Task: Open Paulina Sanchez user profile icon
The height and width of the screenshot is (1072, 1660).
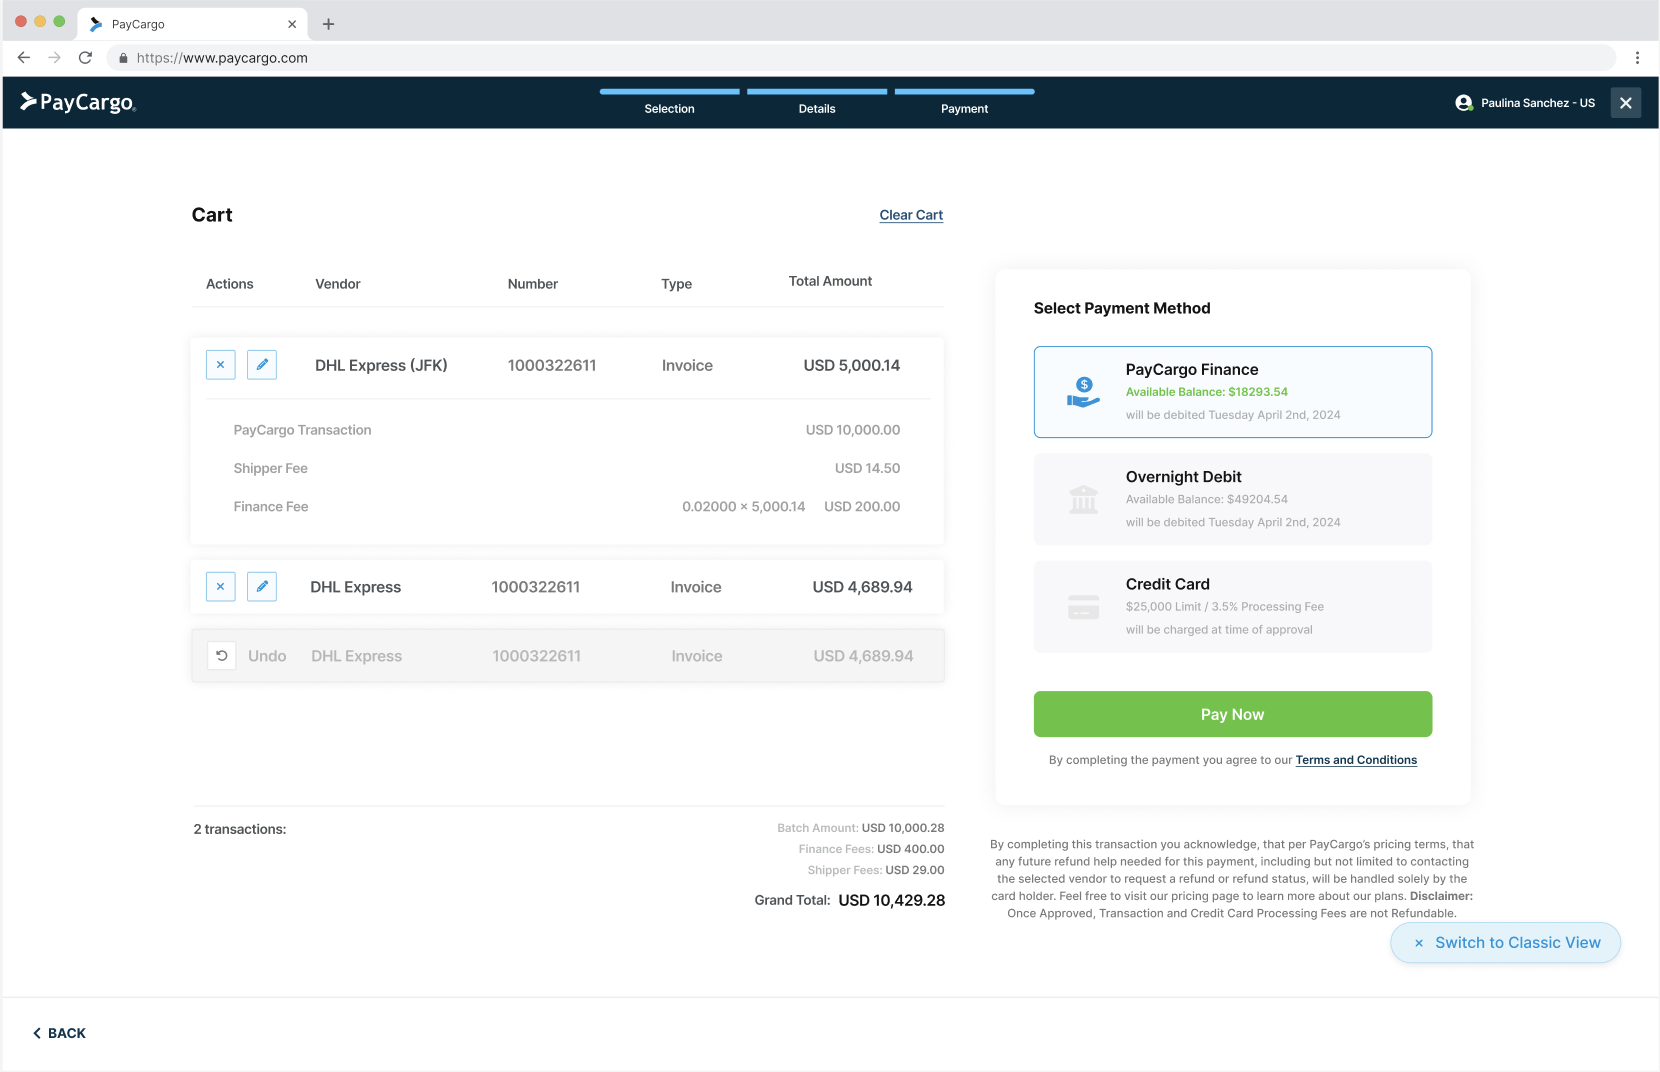Action: coord(1464,103)
